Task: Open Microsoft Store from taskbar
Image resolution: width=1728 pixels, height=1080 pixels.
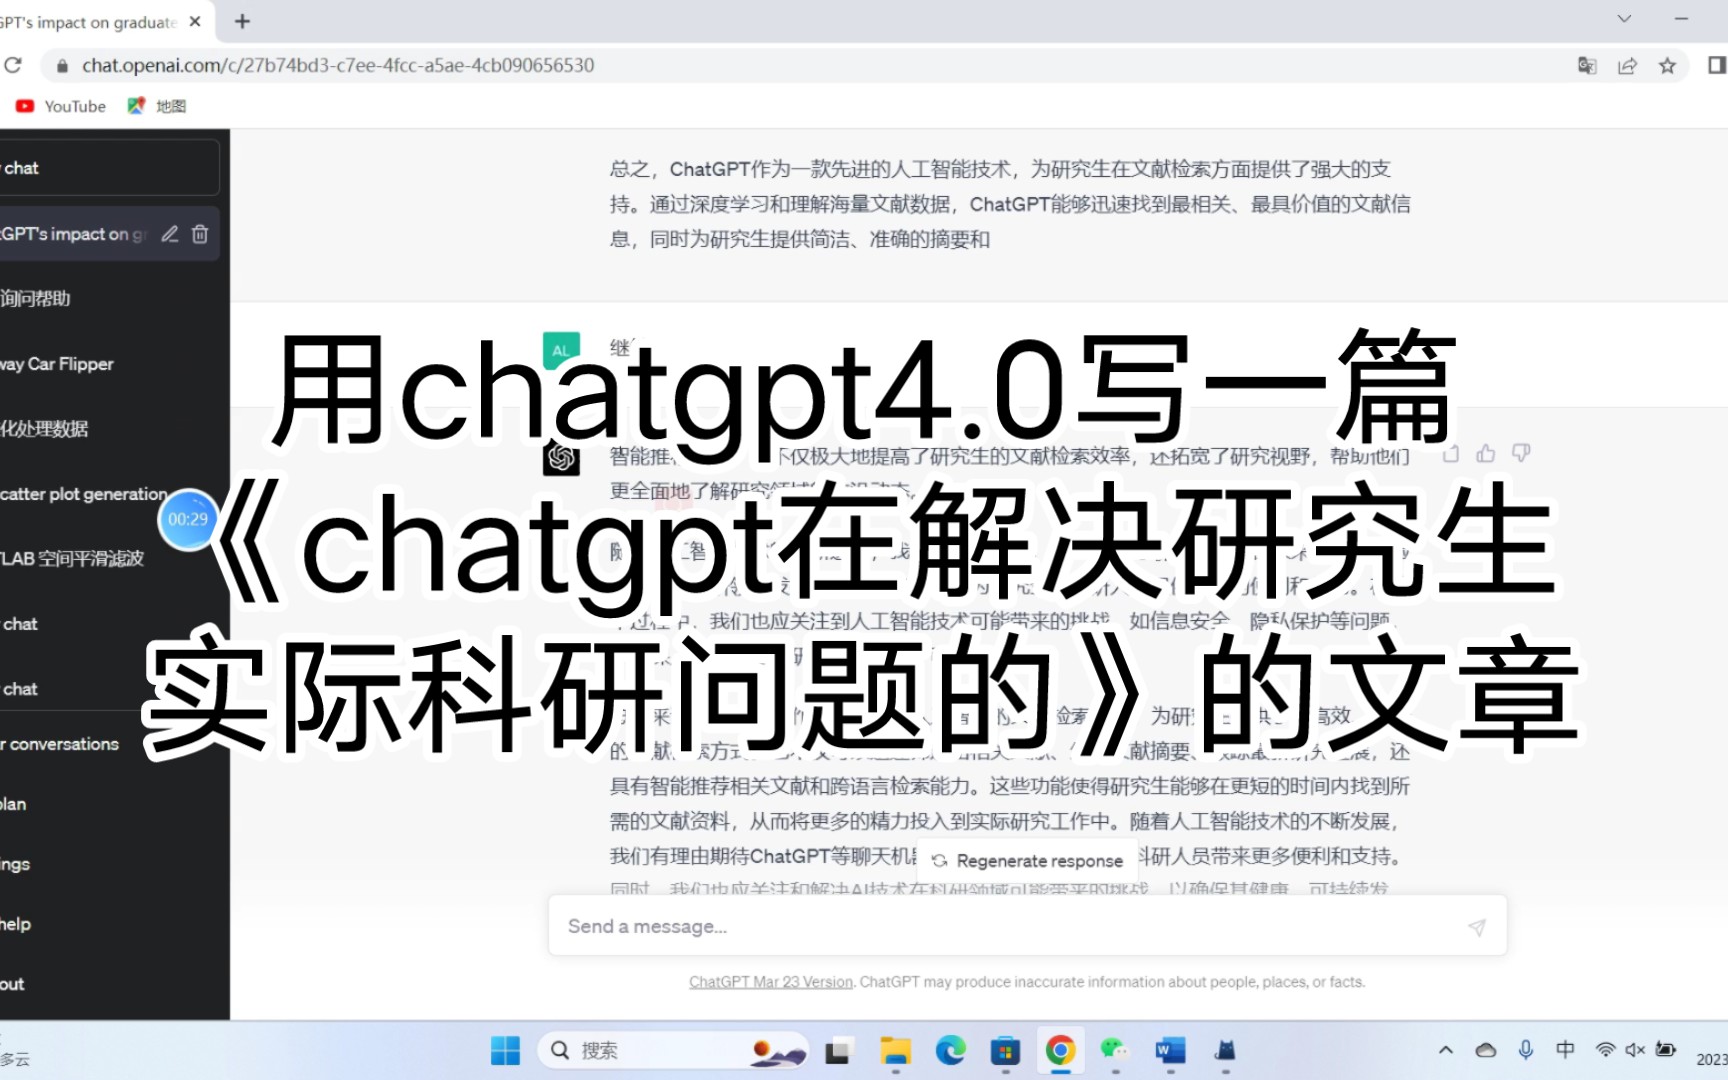Action: pyautogui.click(x=1005, y=1051)
